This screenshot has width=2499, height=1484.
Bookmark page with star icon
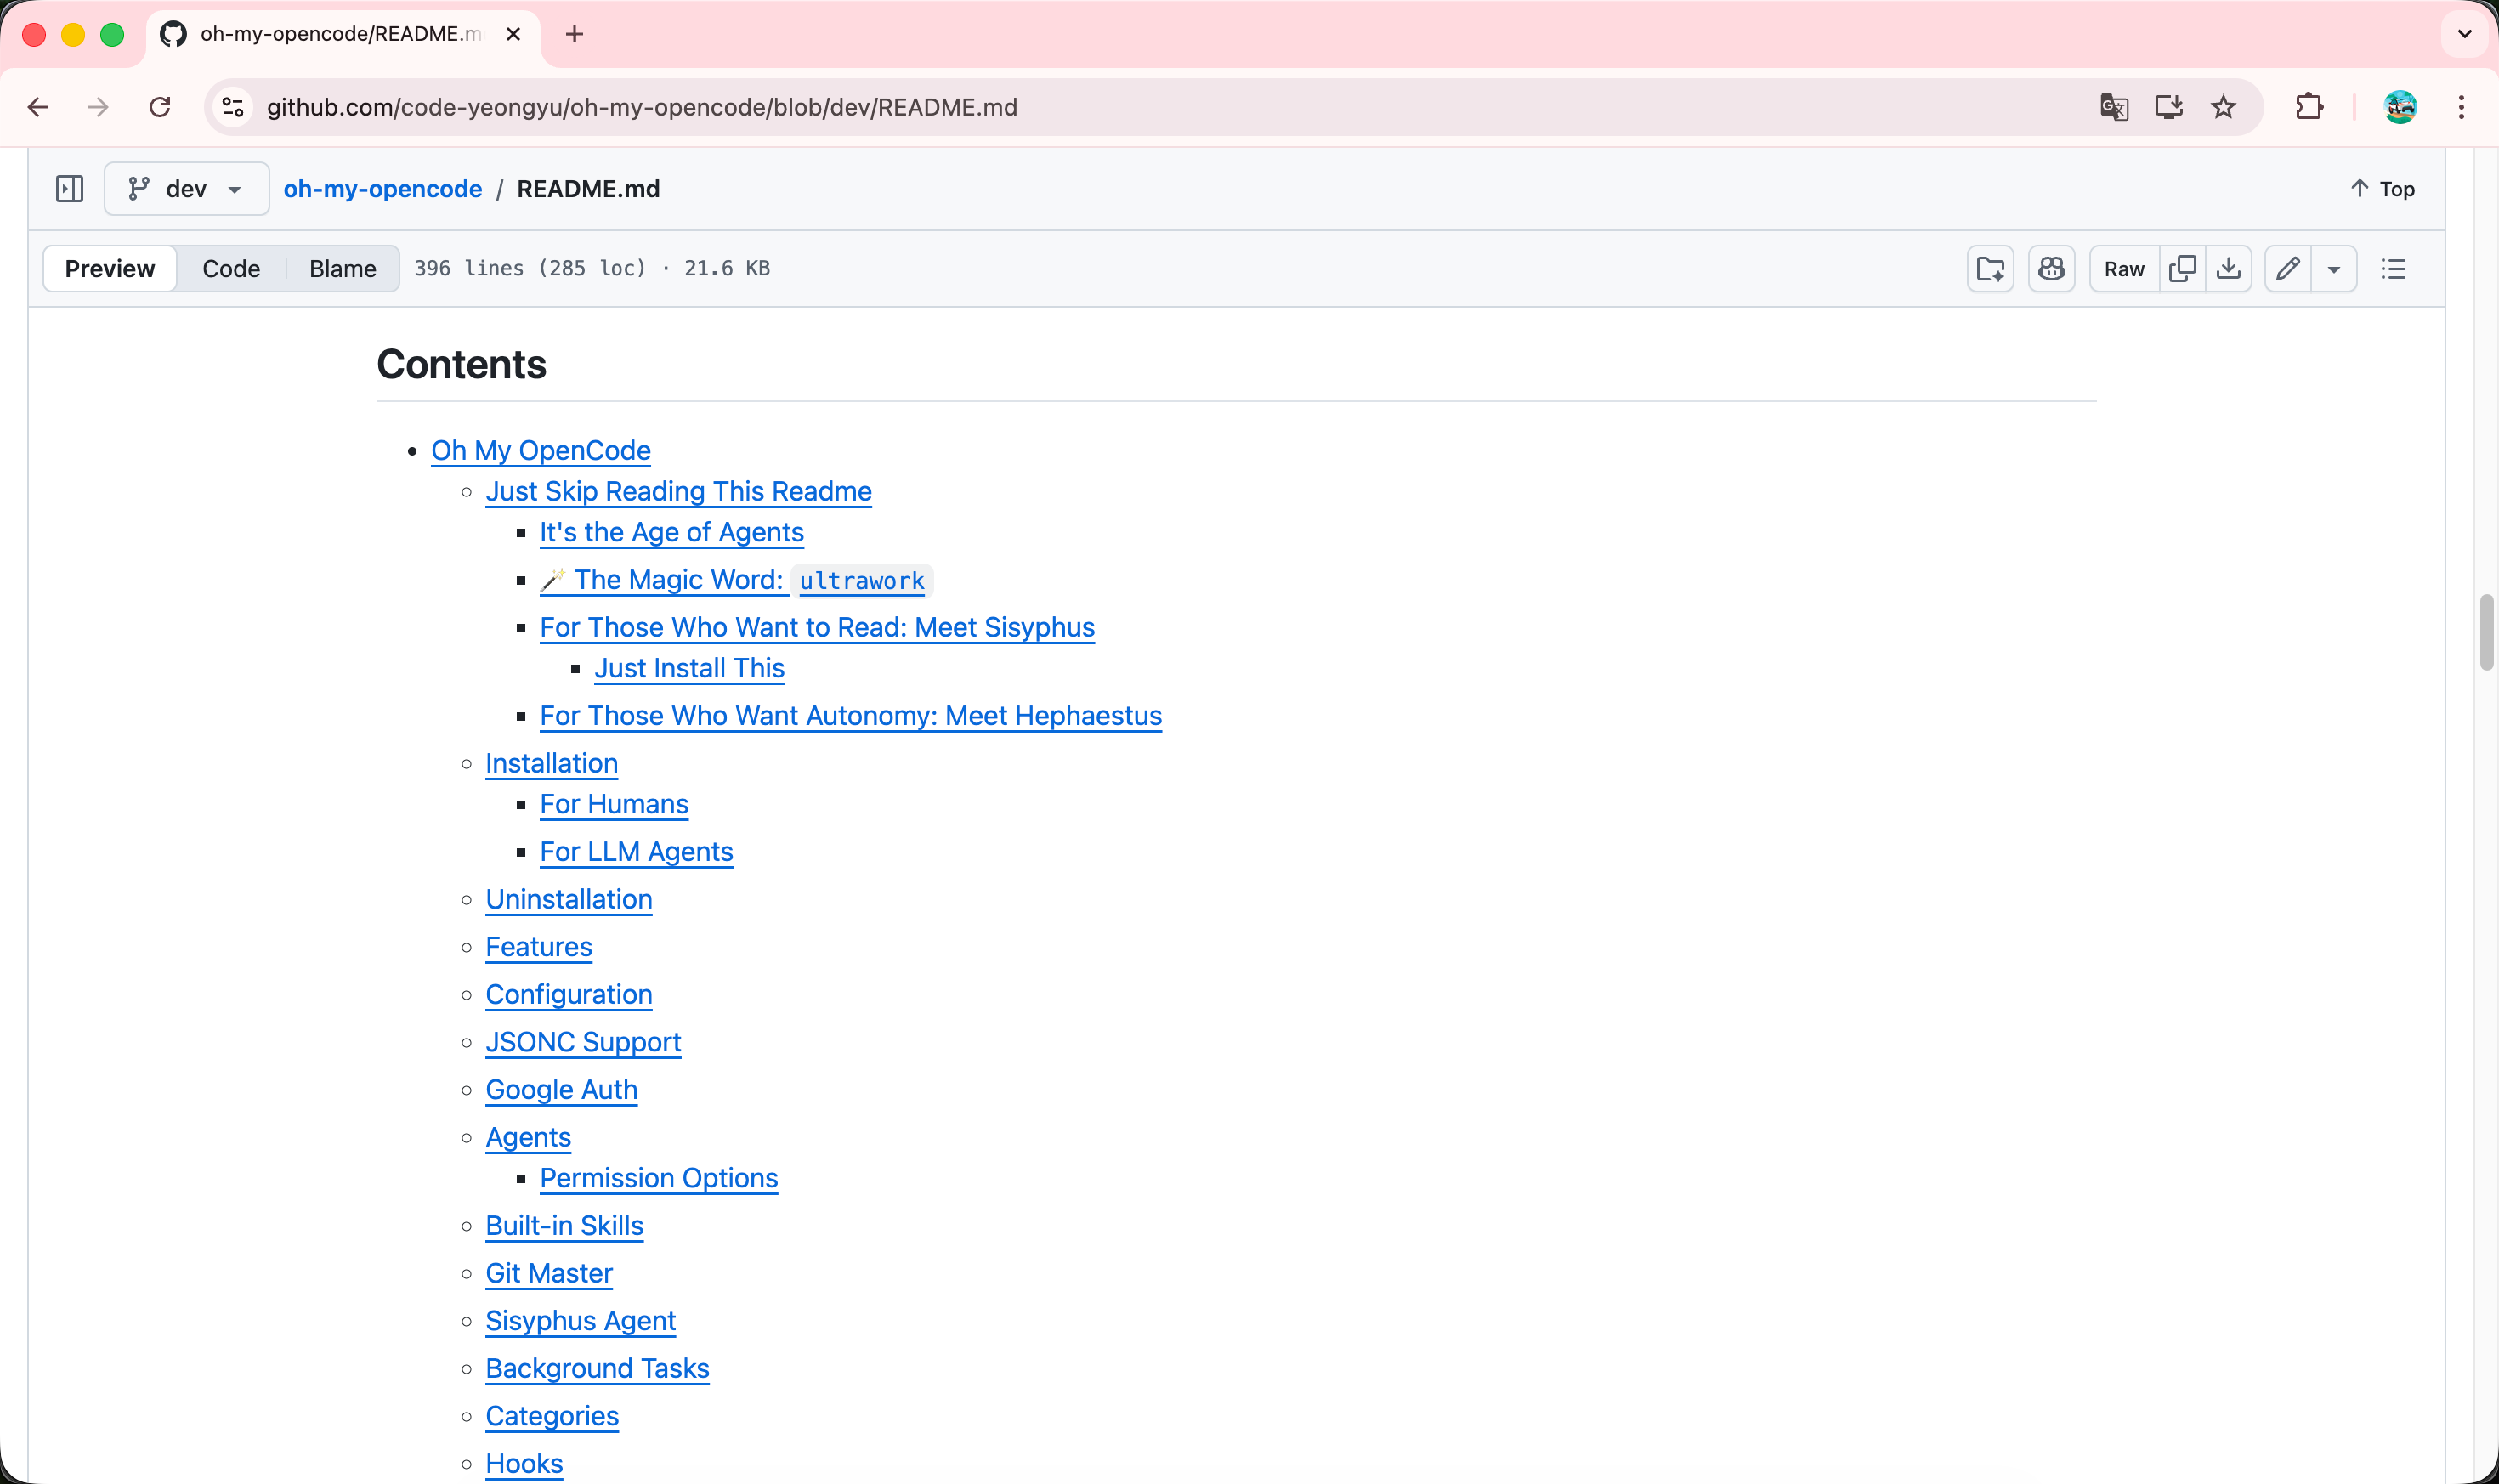tap(2223, 107)
